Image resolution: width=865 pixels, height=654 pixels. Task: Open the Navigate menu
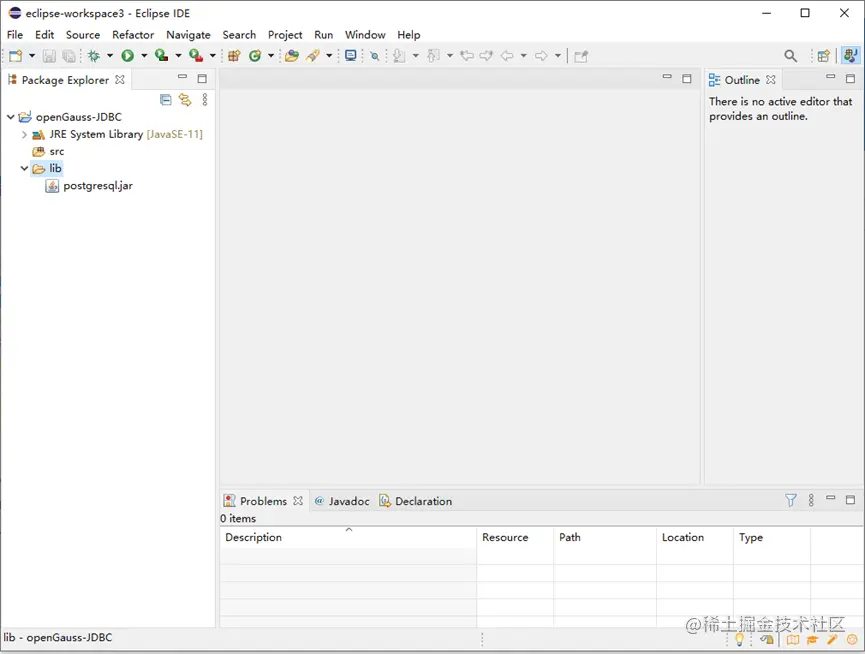(188, 35)
